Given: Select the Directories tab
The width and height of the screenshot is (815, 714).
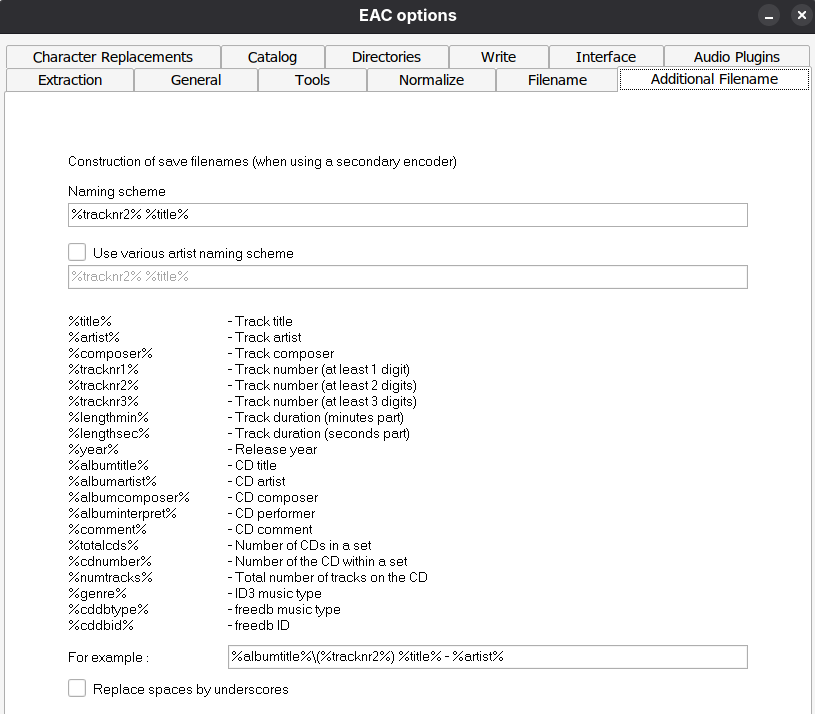Looking at the screenshot, I should [x=386, y=57].
